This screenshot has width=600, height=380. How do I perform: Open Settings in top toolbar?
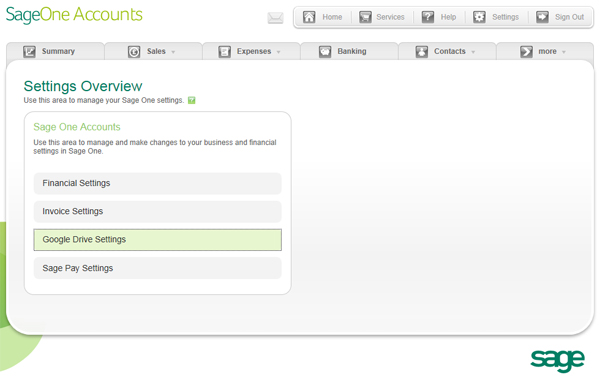click(x=505, y=17)
